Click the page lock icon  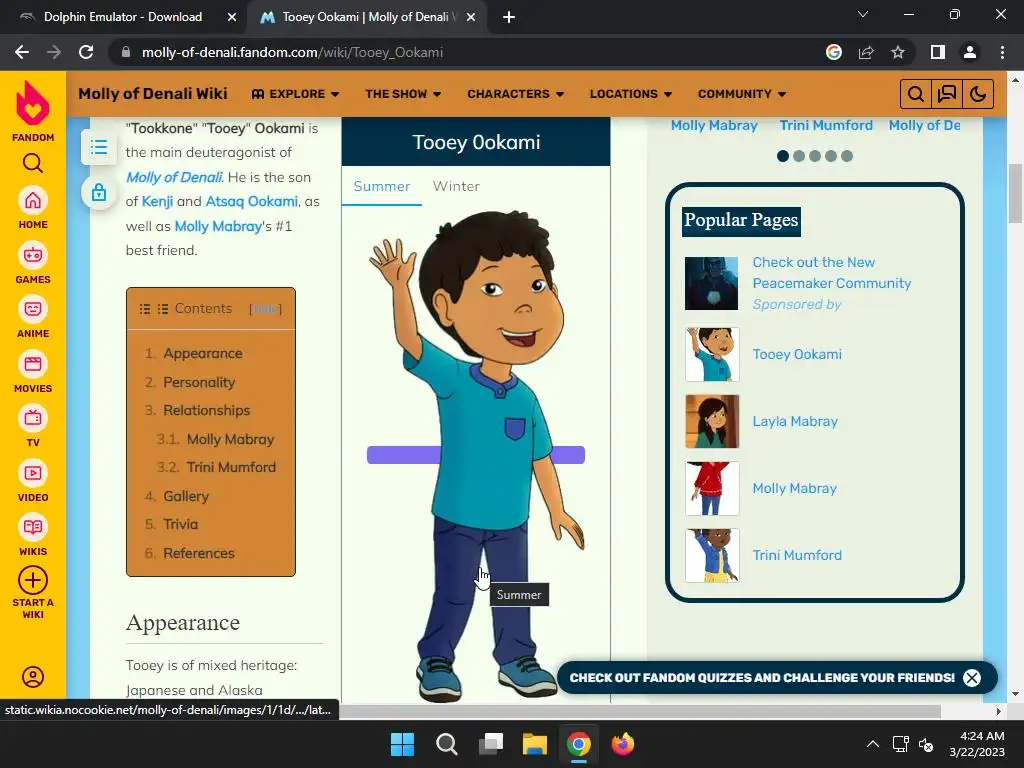[99, 192]
